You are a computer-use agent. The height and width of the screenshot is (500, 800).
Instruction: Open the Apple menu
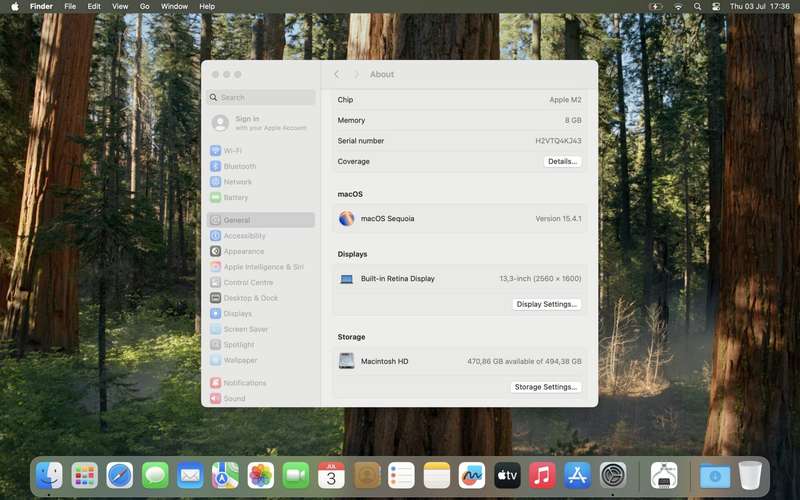[15, 7]
